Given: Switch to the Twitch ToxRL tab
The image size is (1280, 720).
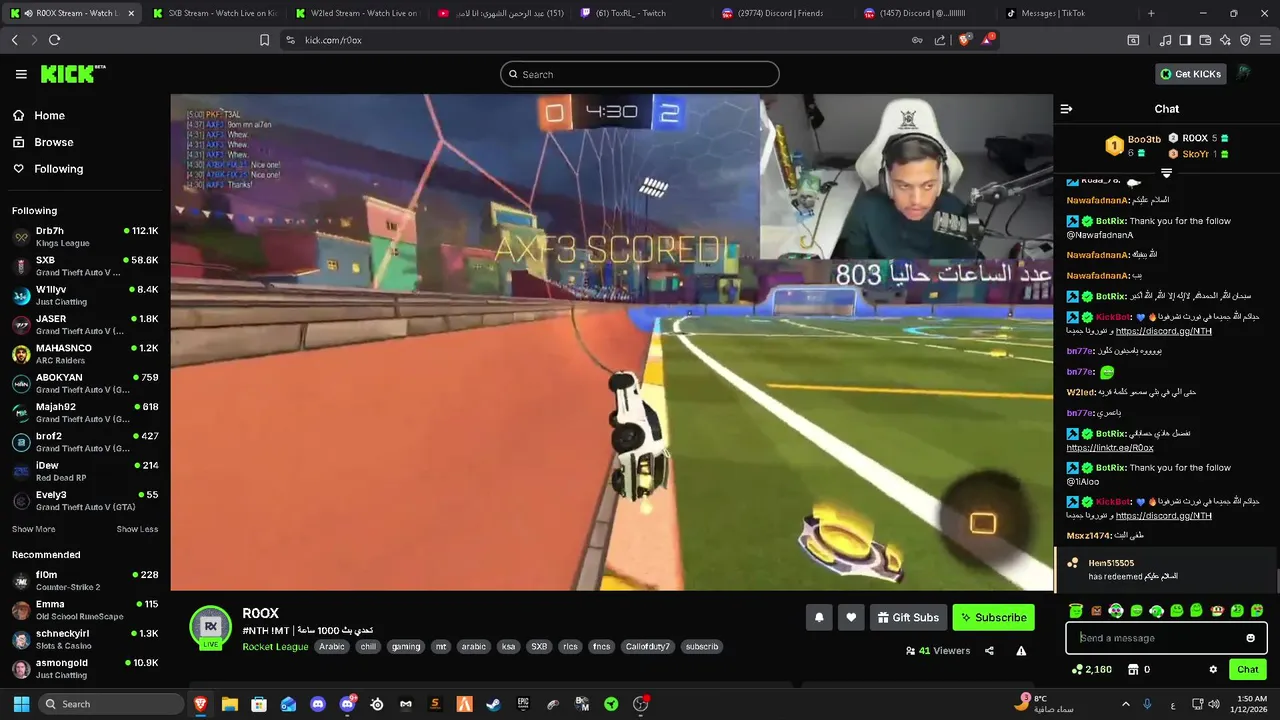Looking at the screenshot, I should click(642, 13).
